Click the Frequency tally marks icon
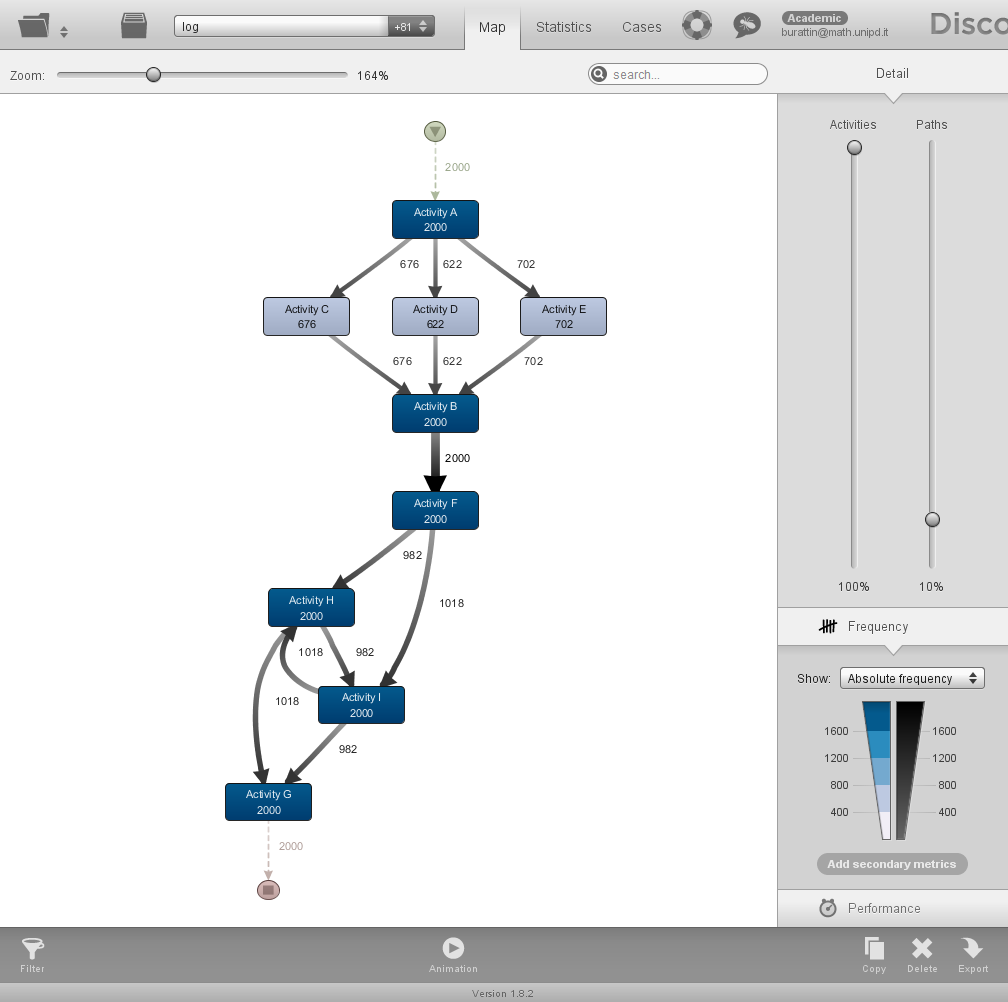1008x1002 pixels. [828, 625]
